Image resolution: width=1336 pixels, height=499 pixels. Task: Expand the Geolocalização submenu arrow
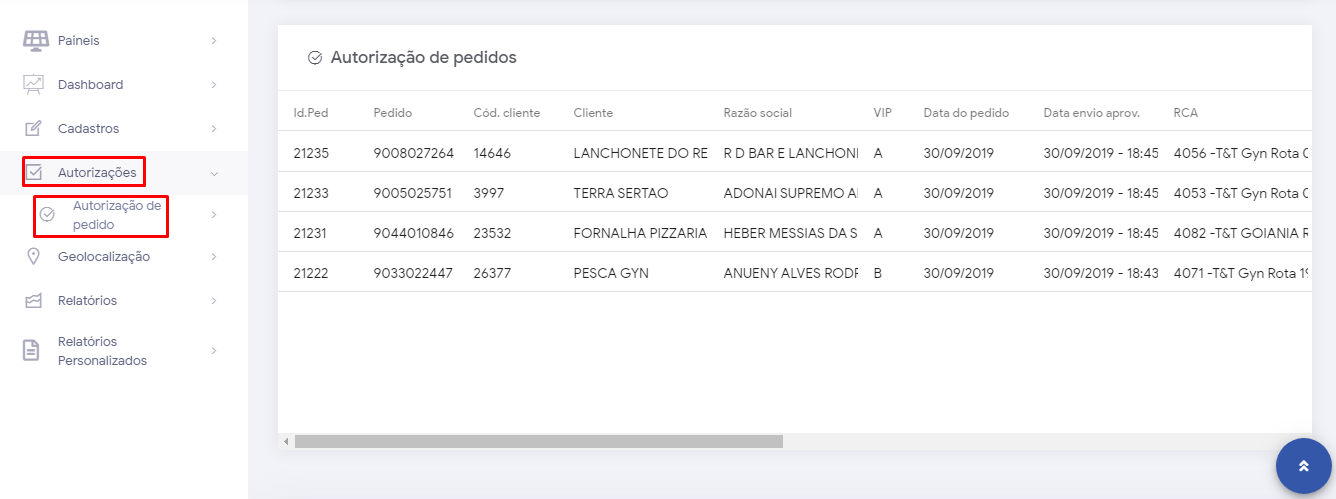tap(214, 257)
